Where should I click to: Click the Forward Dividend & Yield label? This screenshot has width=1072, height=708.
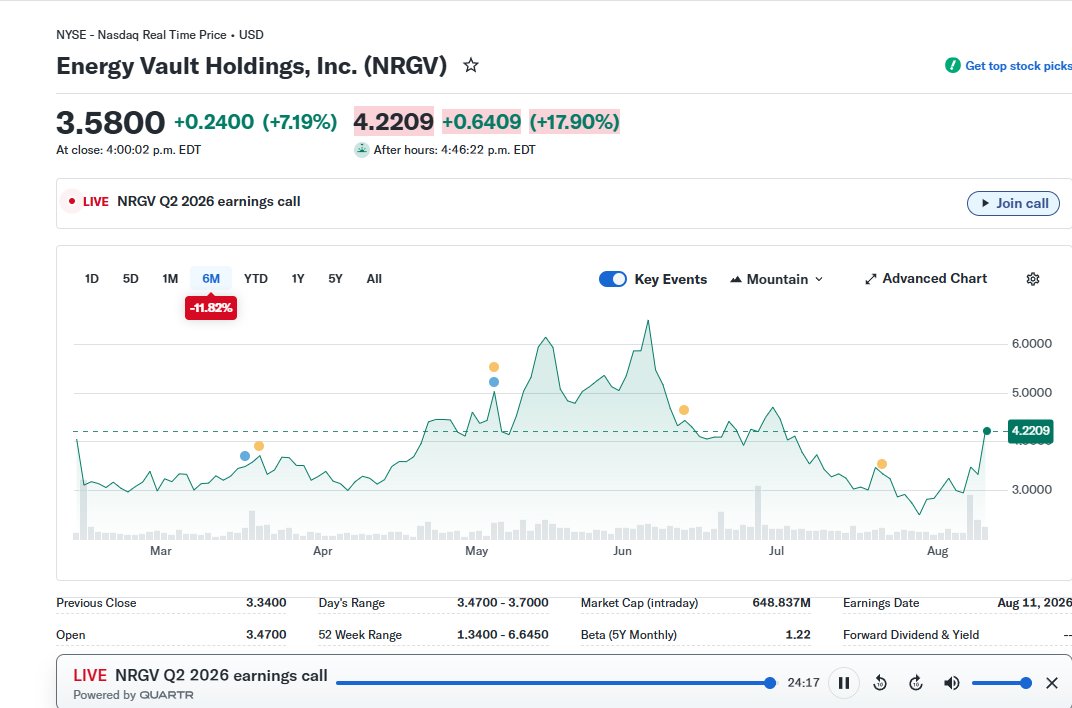pyautogui.click(x=911, y=635)
